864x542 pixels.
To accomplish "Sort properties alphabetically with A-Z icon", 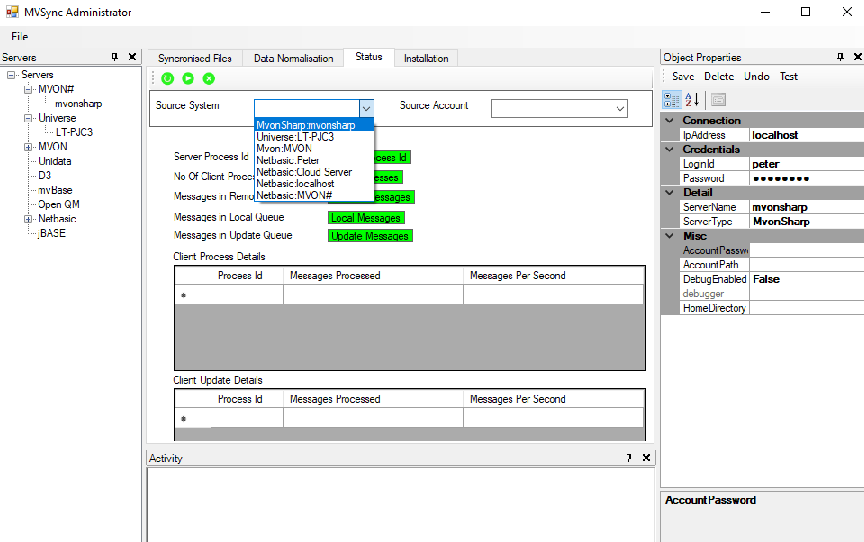I will 692,100.
